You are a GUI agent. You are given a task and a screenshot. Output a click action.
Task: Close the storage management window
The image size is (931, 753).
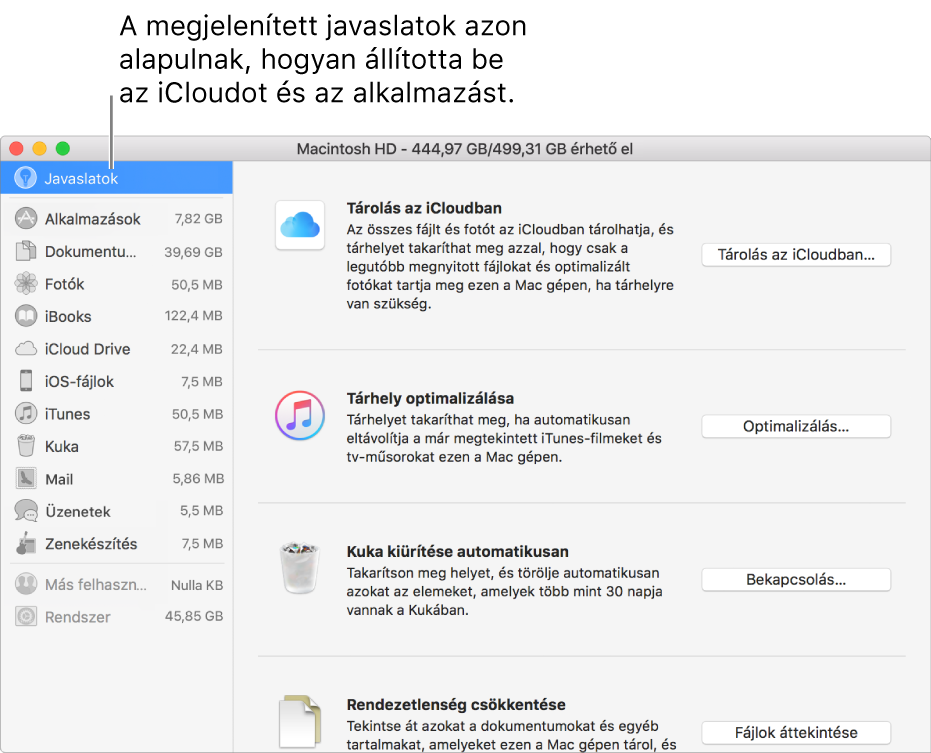pos(17,148)
